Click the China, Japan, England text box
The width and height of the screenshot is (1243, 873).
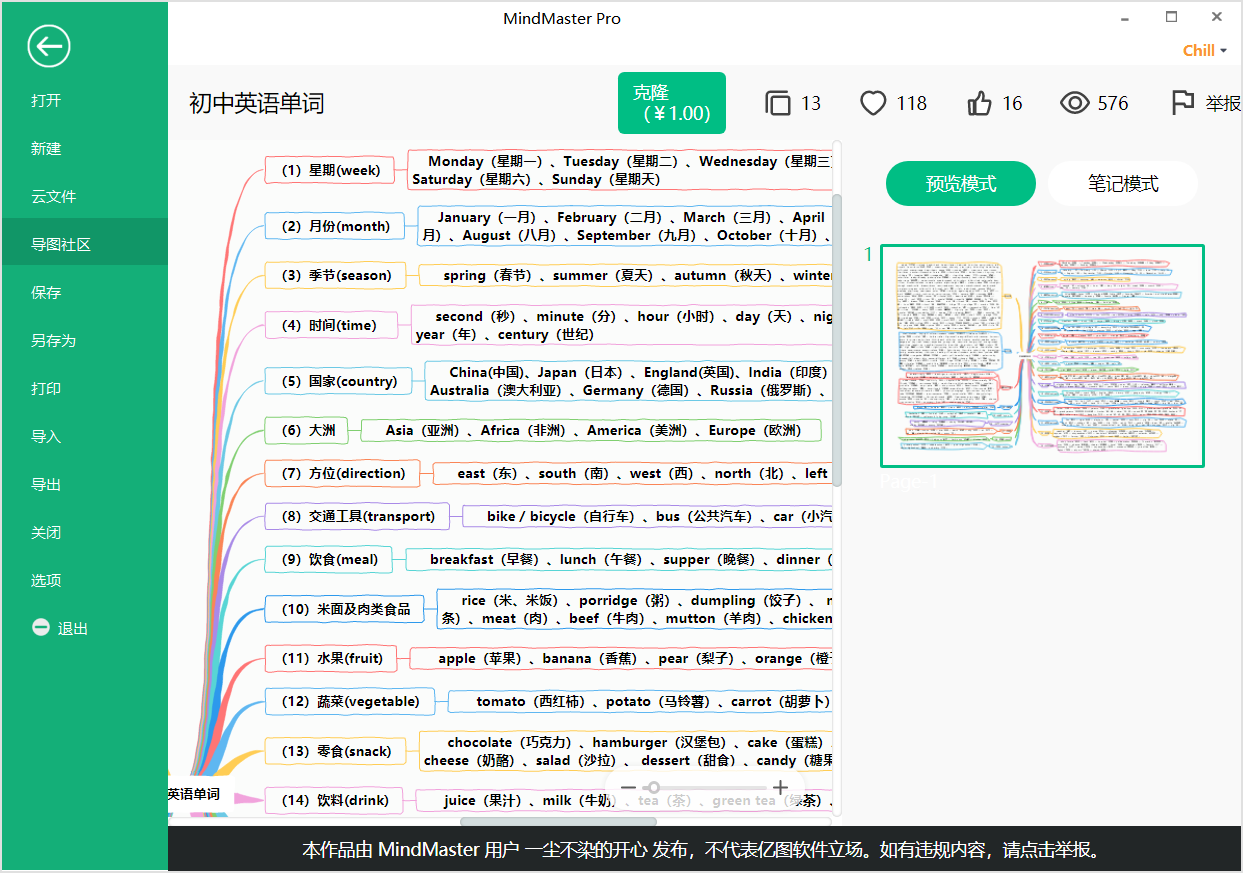click(628, 381)
